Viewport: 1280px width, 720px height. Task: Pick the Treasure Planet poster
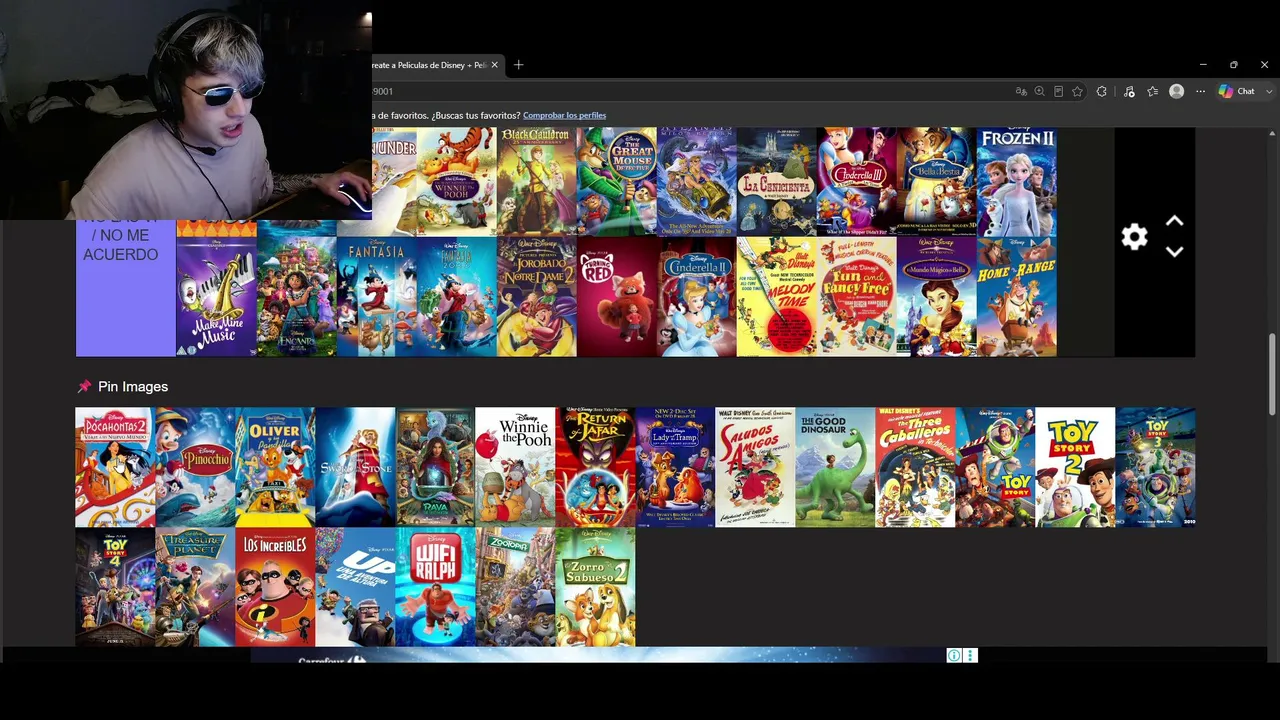(x=195, y=587)
